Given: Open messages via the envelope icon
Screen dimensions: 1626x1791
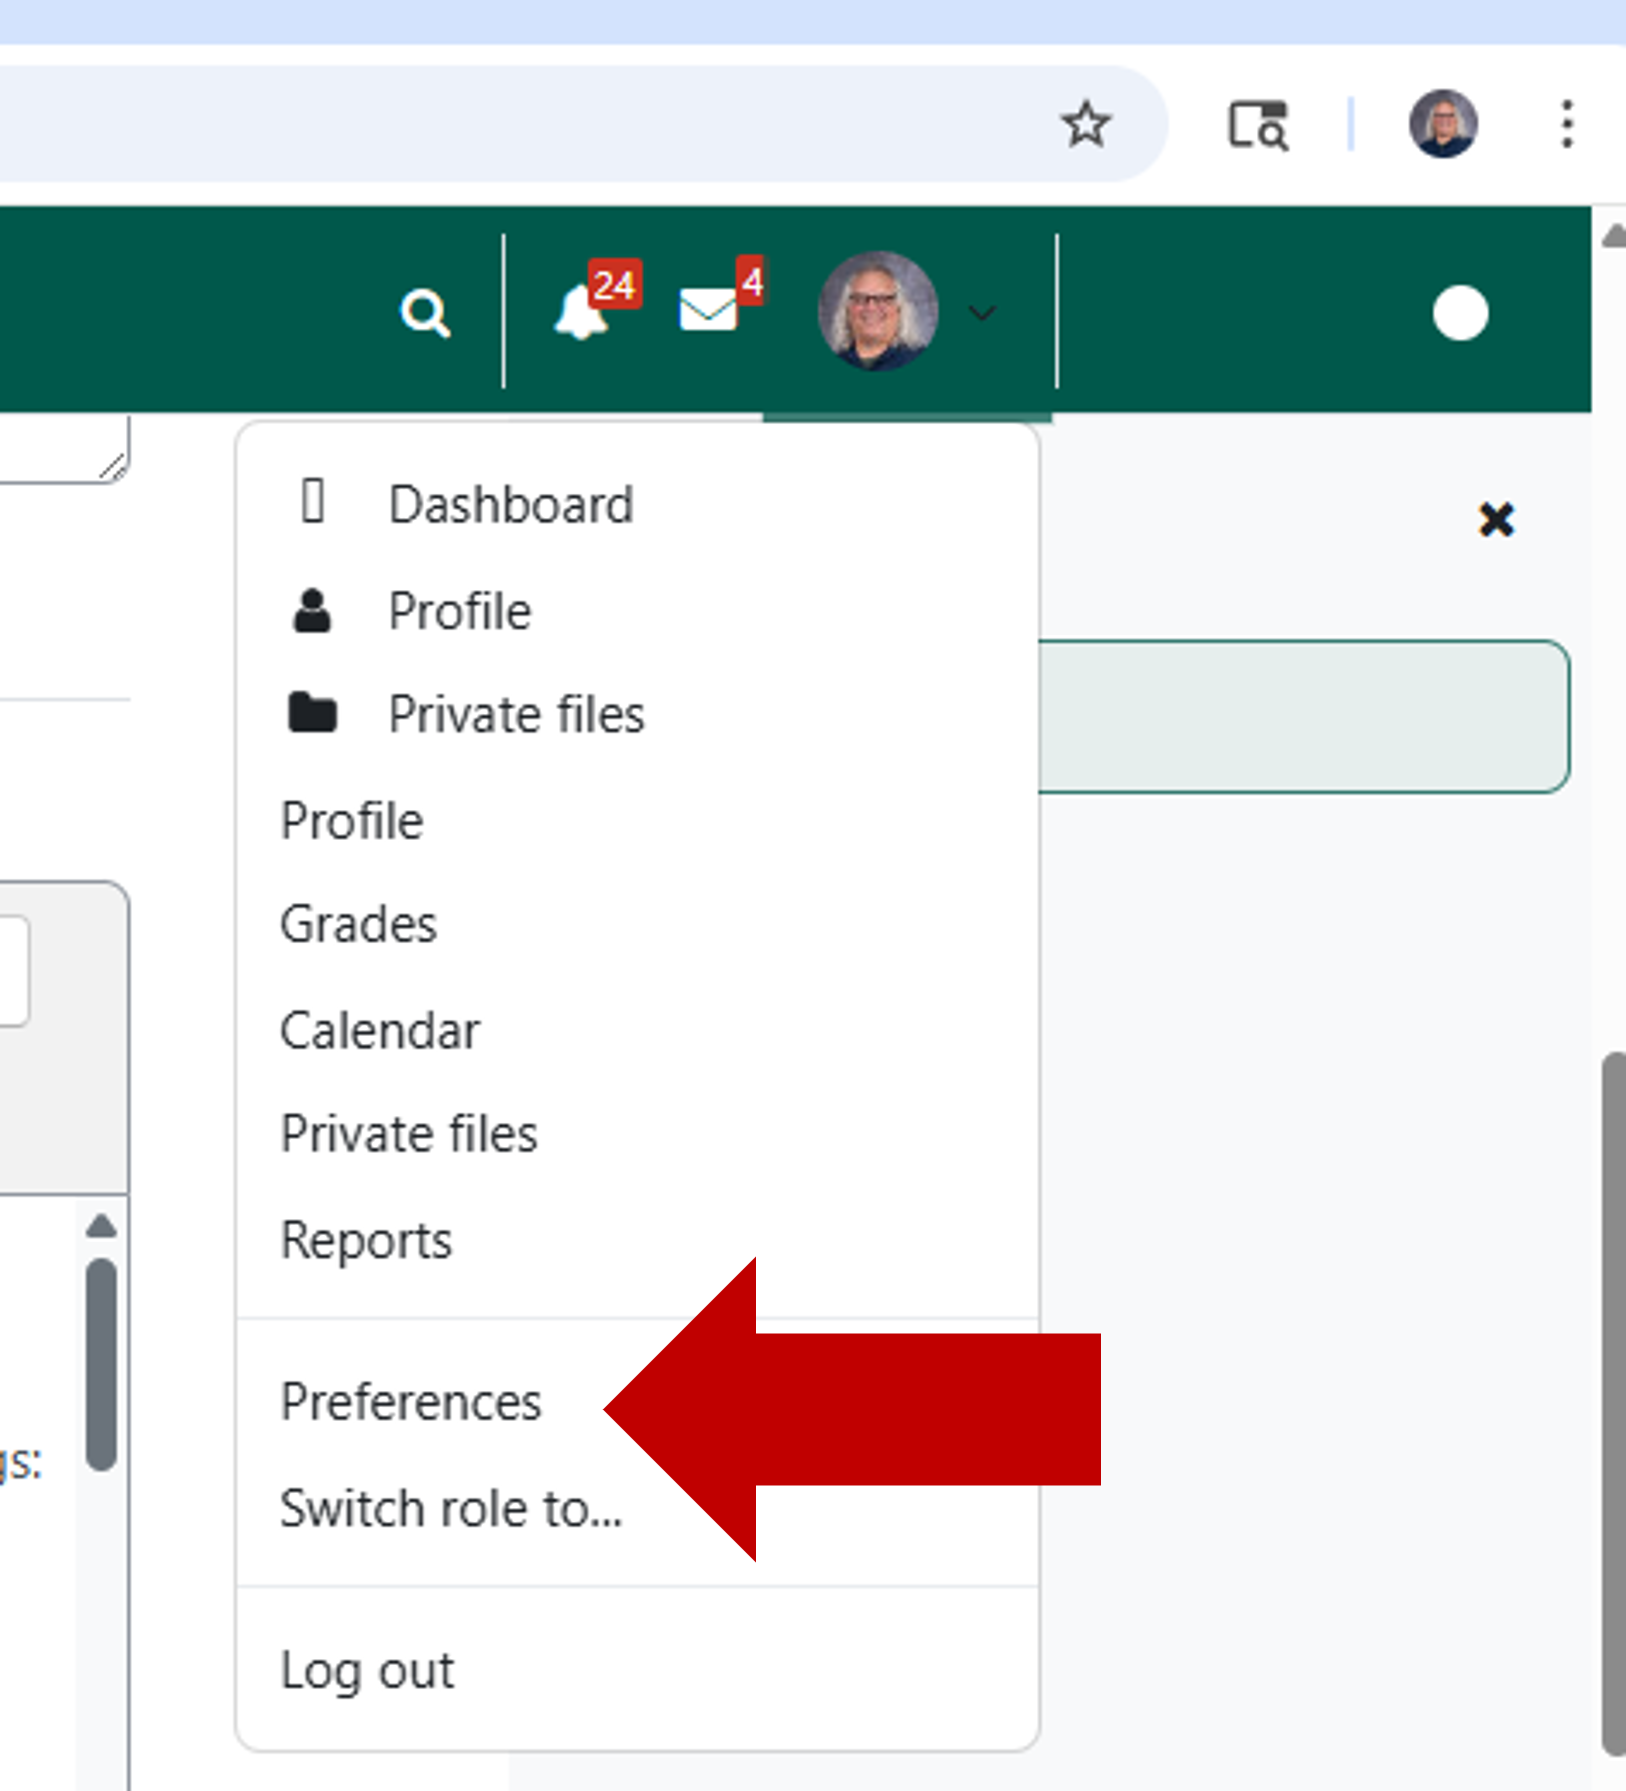Looking at the screenshot, I should (706, 312).
